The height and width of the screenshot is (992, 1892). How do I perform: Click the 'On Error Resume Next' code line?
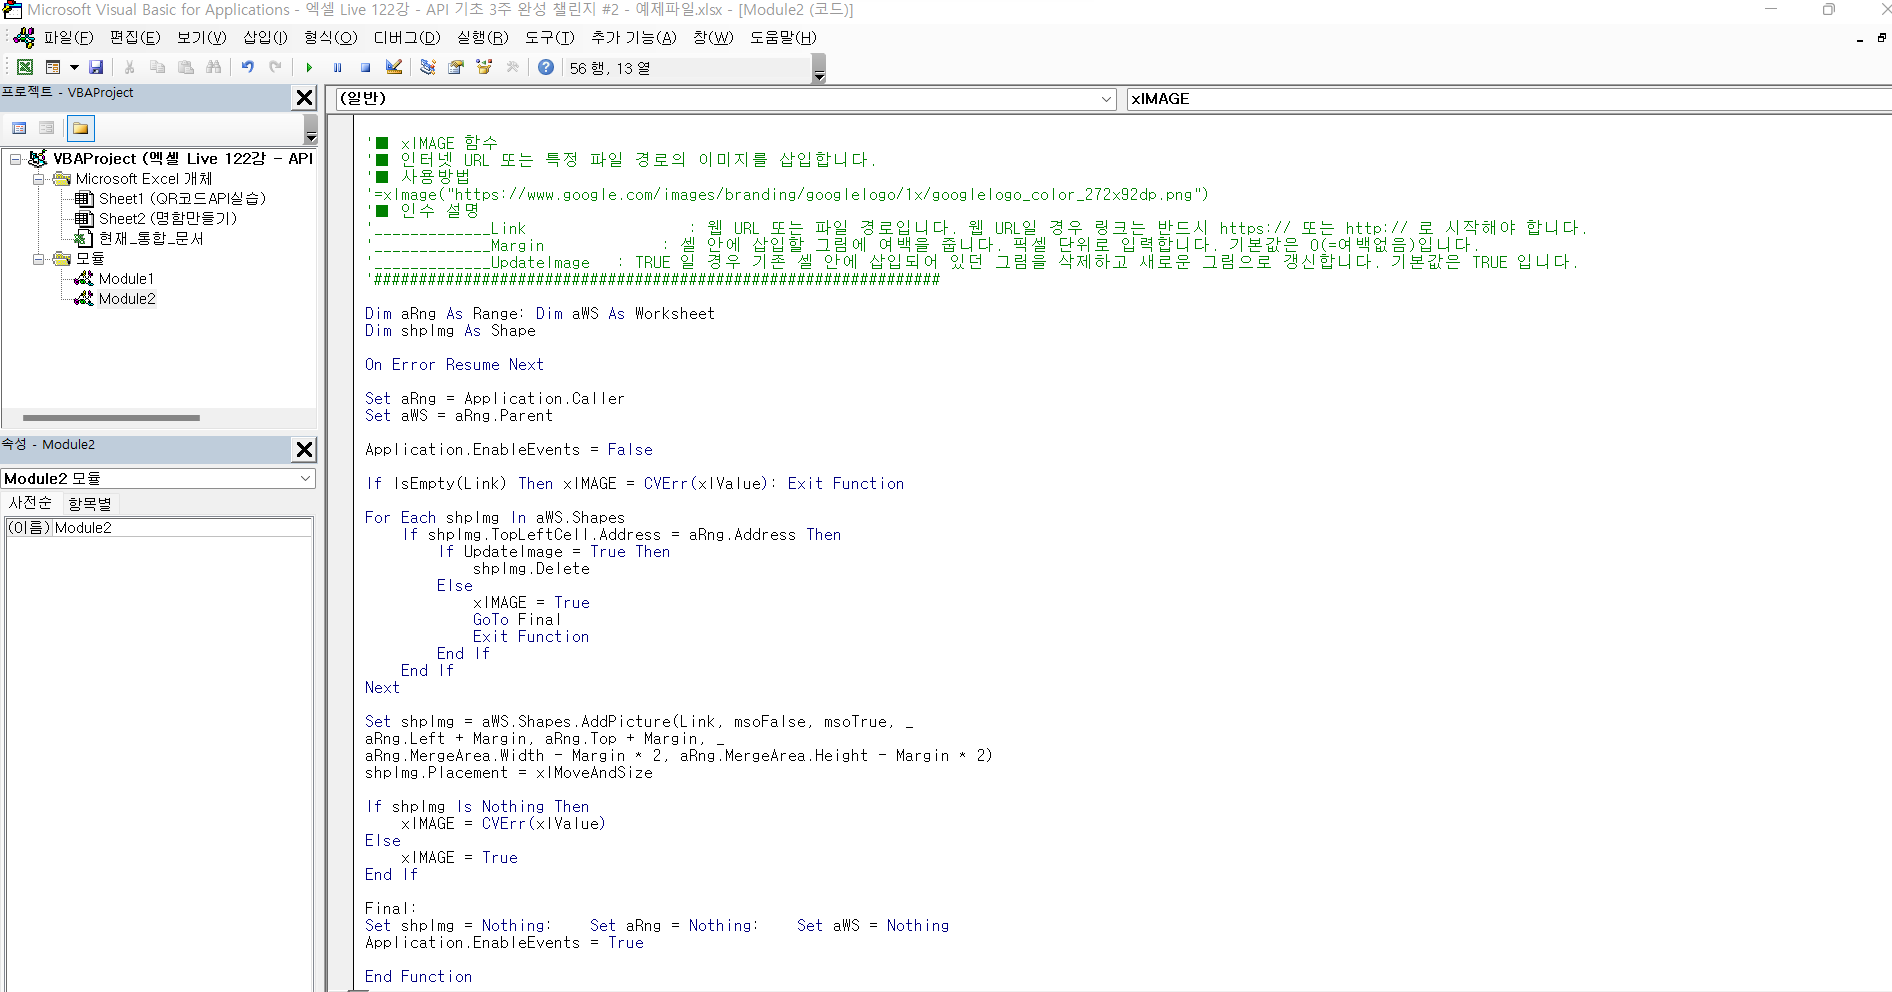pyautogui.click(x=454, y=365)
